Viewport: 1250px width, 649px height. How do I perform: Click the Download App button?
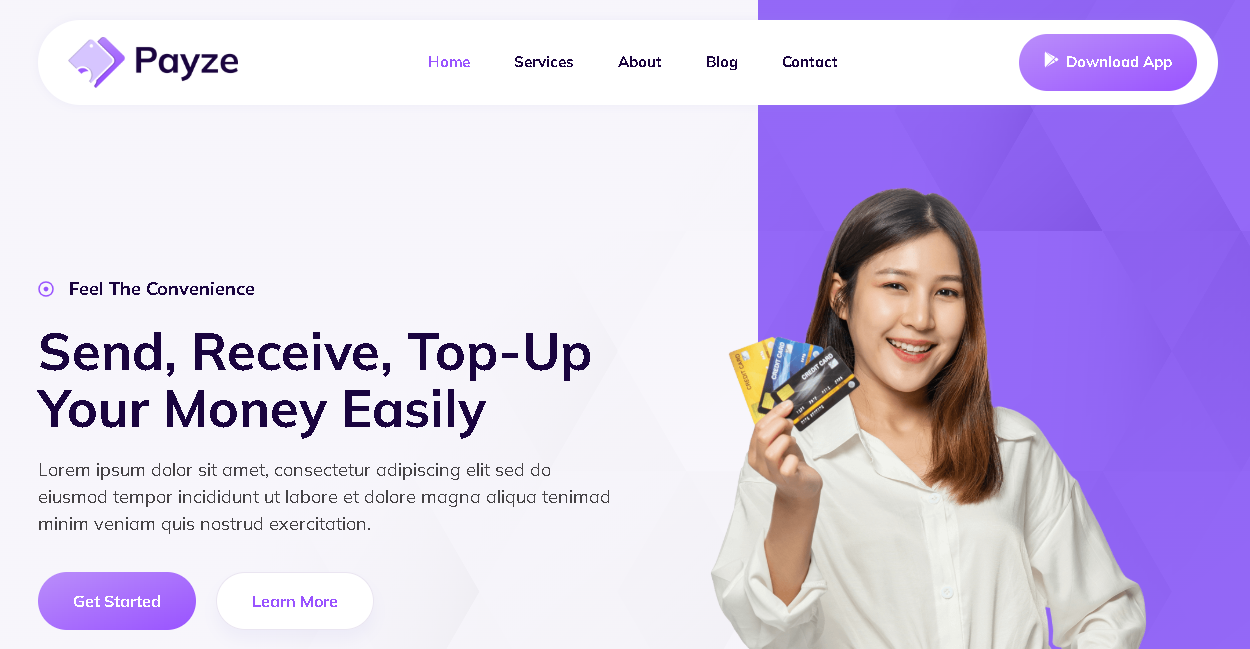point(1108,62)
